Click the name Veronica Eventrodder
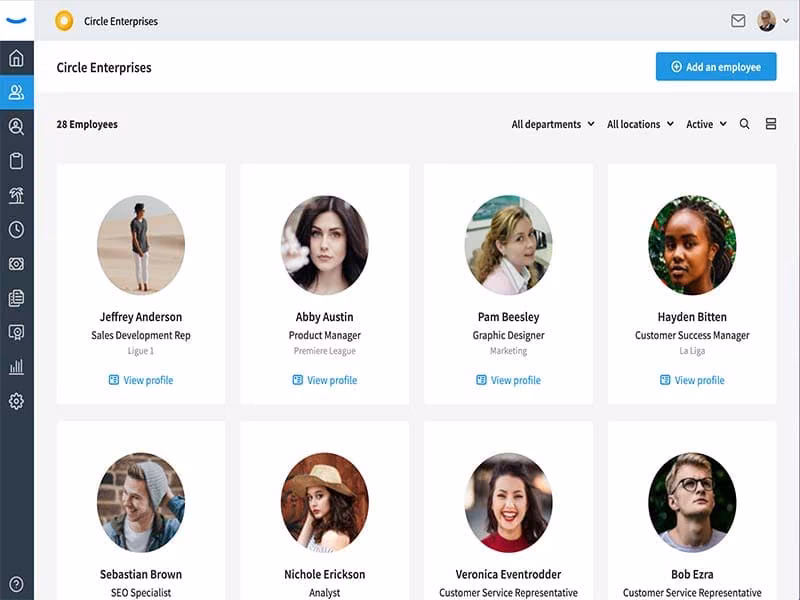The width and height of the screenshot is (800, 600). tap(508, 574)
